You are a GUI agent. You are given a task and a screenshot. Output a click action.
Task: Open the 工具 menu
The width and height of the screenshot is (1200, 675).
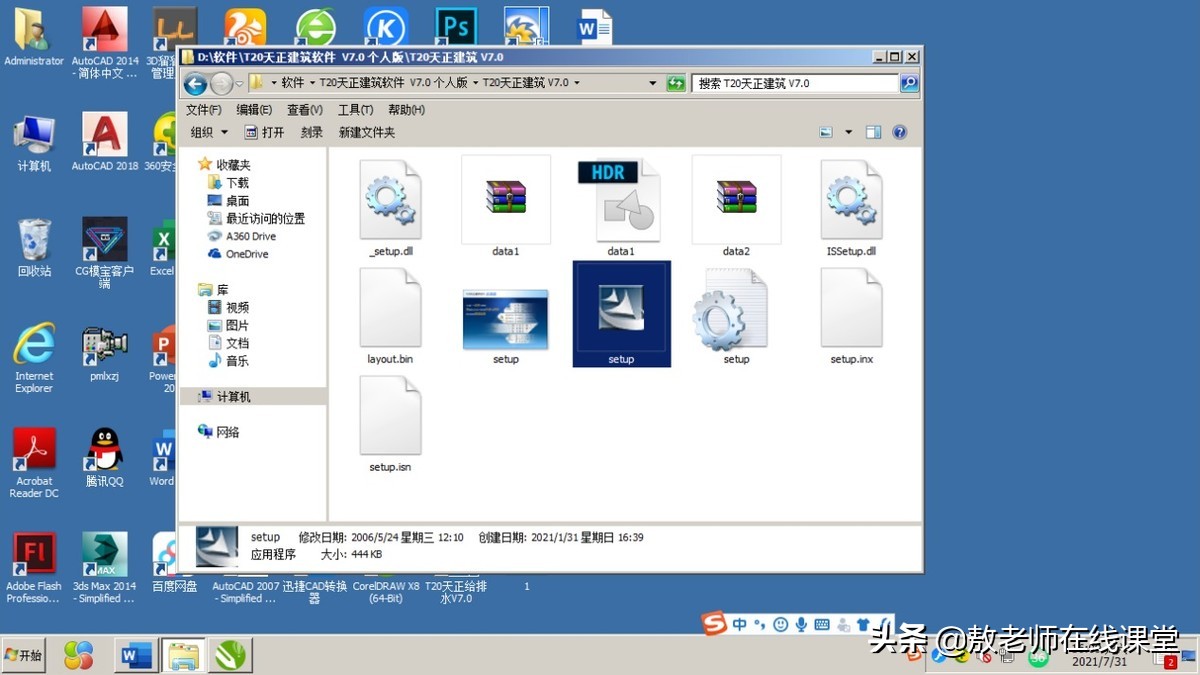coord(354,110)
